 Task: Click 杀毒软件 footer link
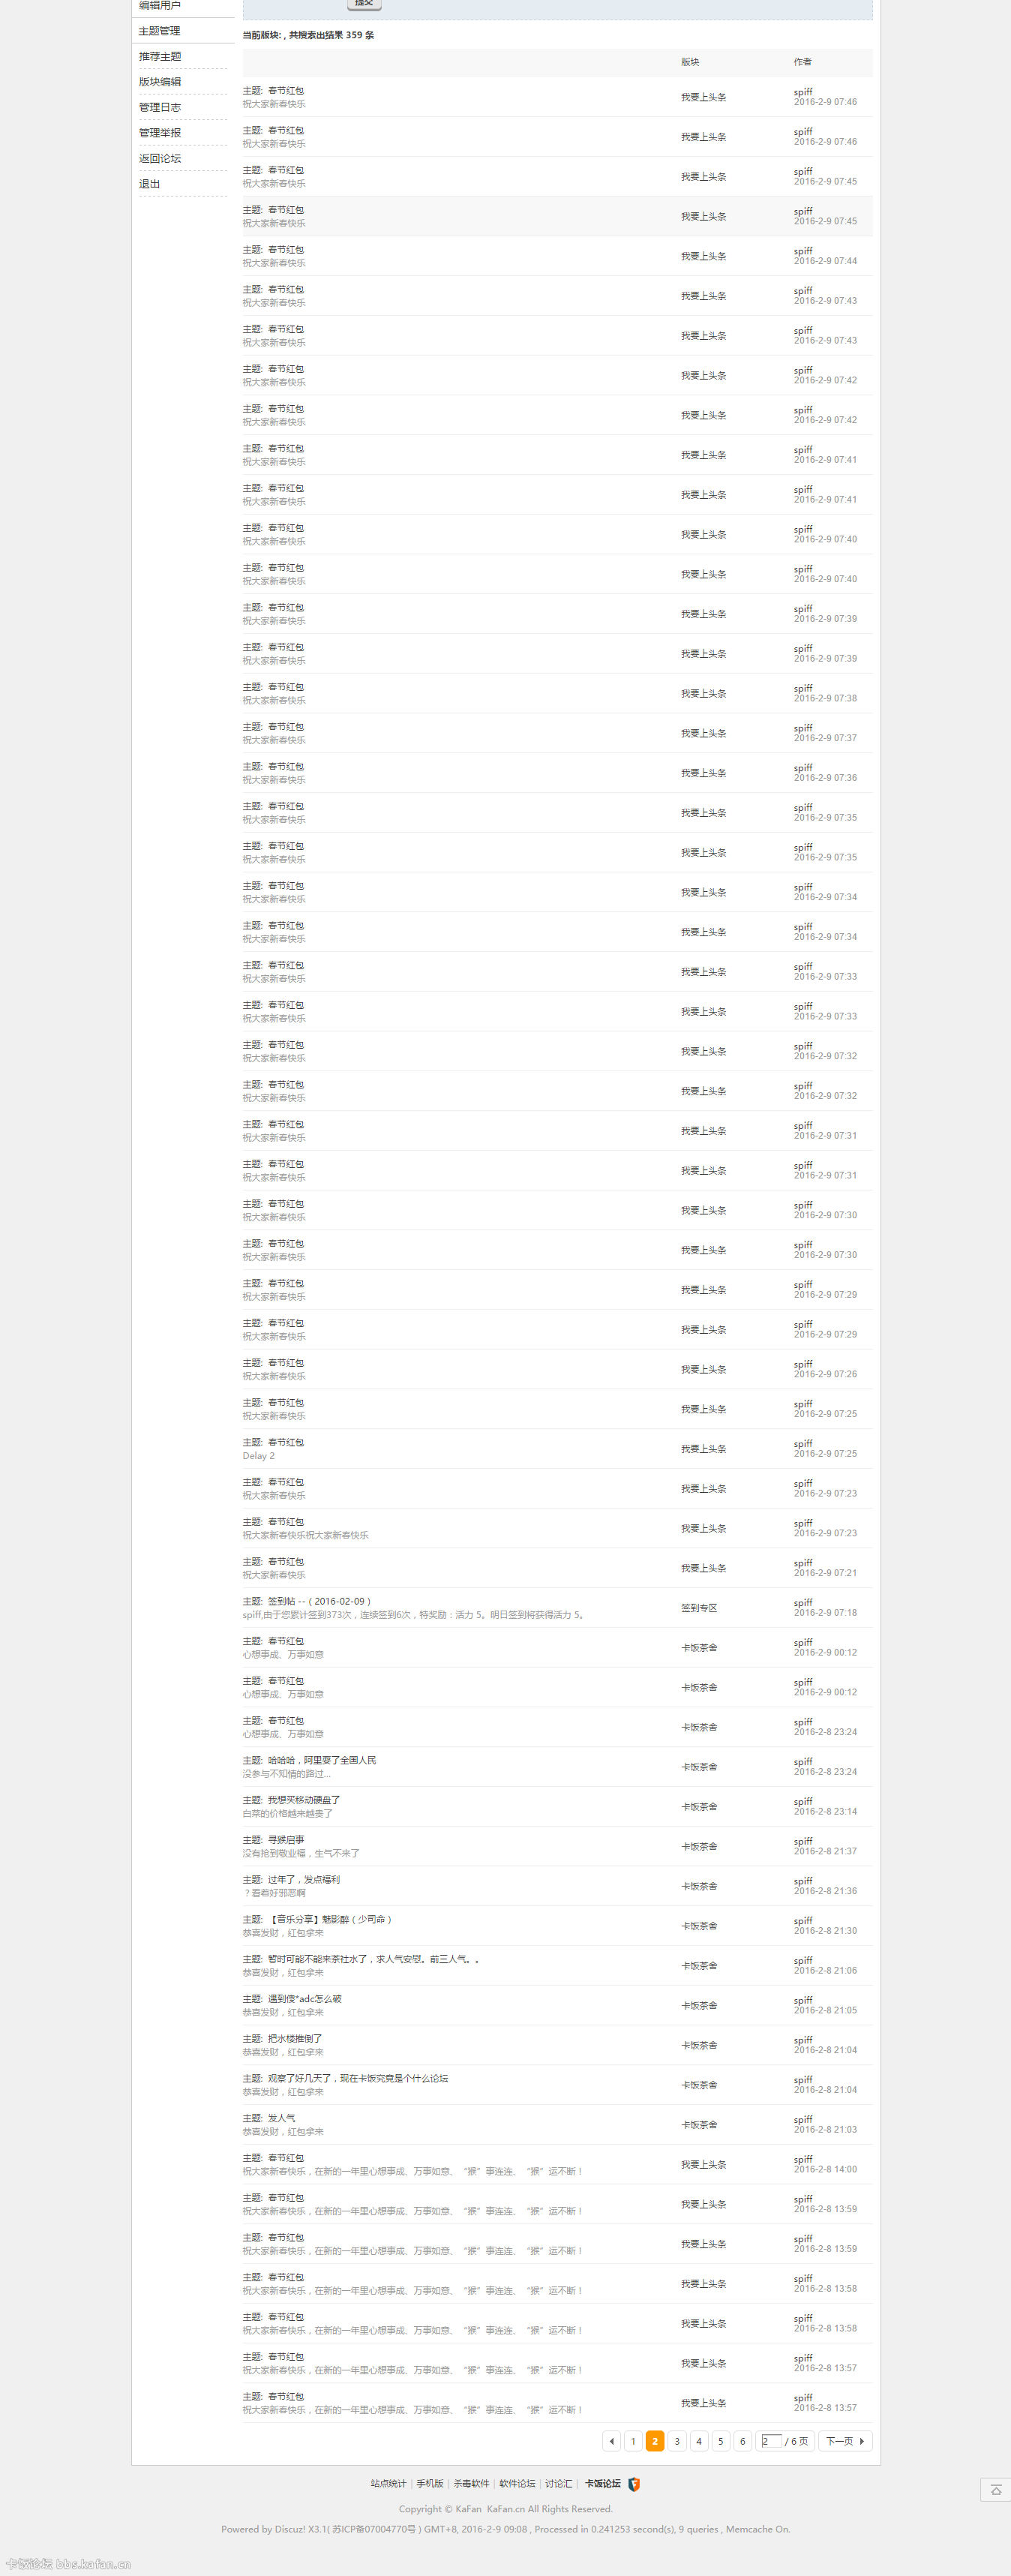pos(471,2484)
